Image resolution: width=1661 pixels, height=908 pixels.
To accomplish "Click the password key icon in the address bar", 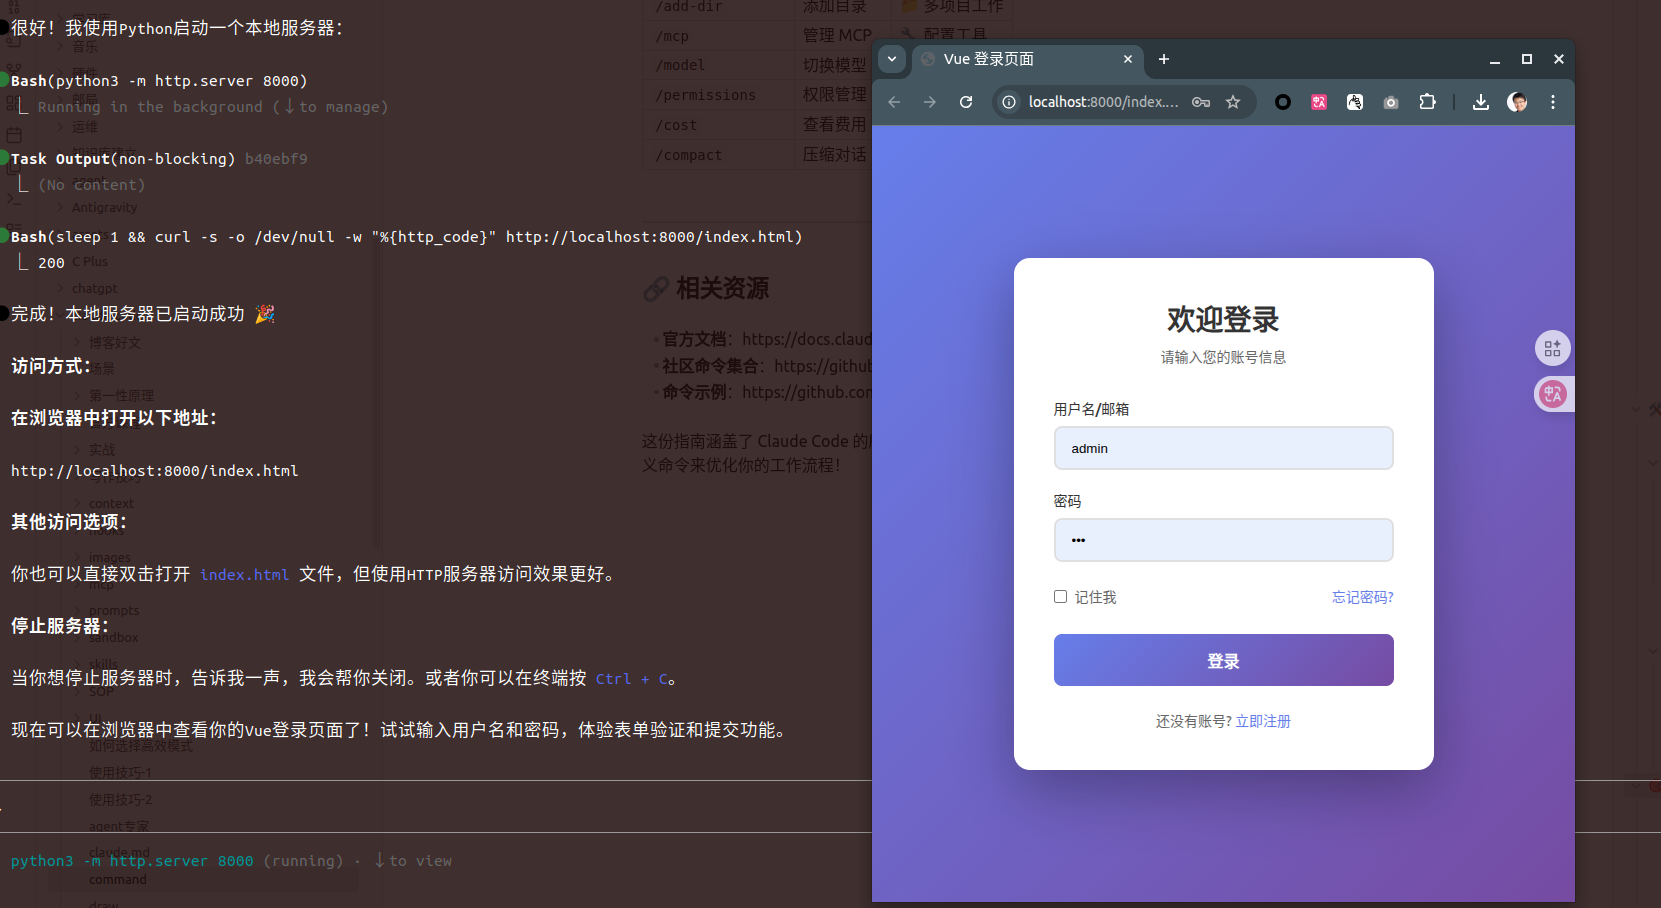I will click(1200, 101).
